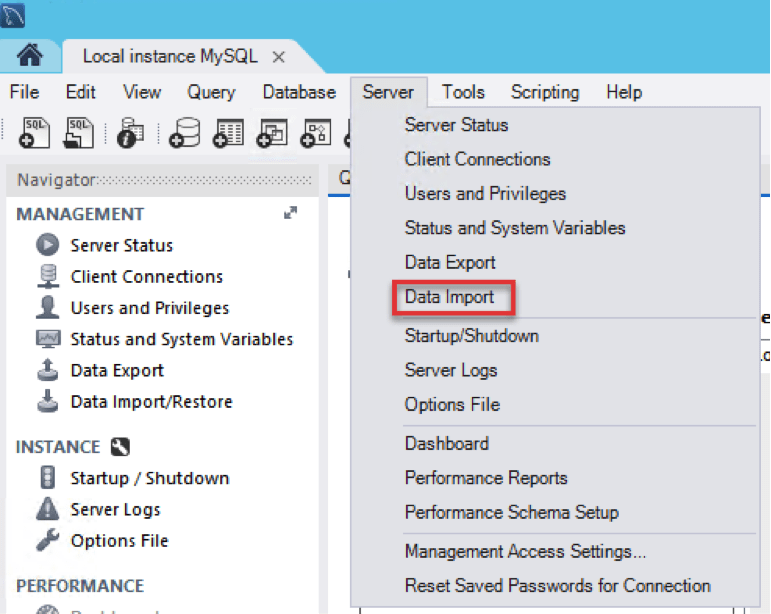Image resolution: width=771 pixels, height=614 pixels.
Task: Open Users and Privileges in Navigator
Action: pyautogui.click(x=149, y=308)
